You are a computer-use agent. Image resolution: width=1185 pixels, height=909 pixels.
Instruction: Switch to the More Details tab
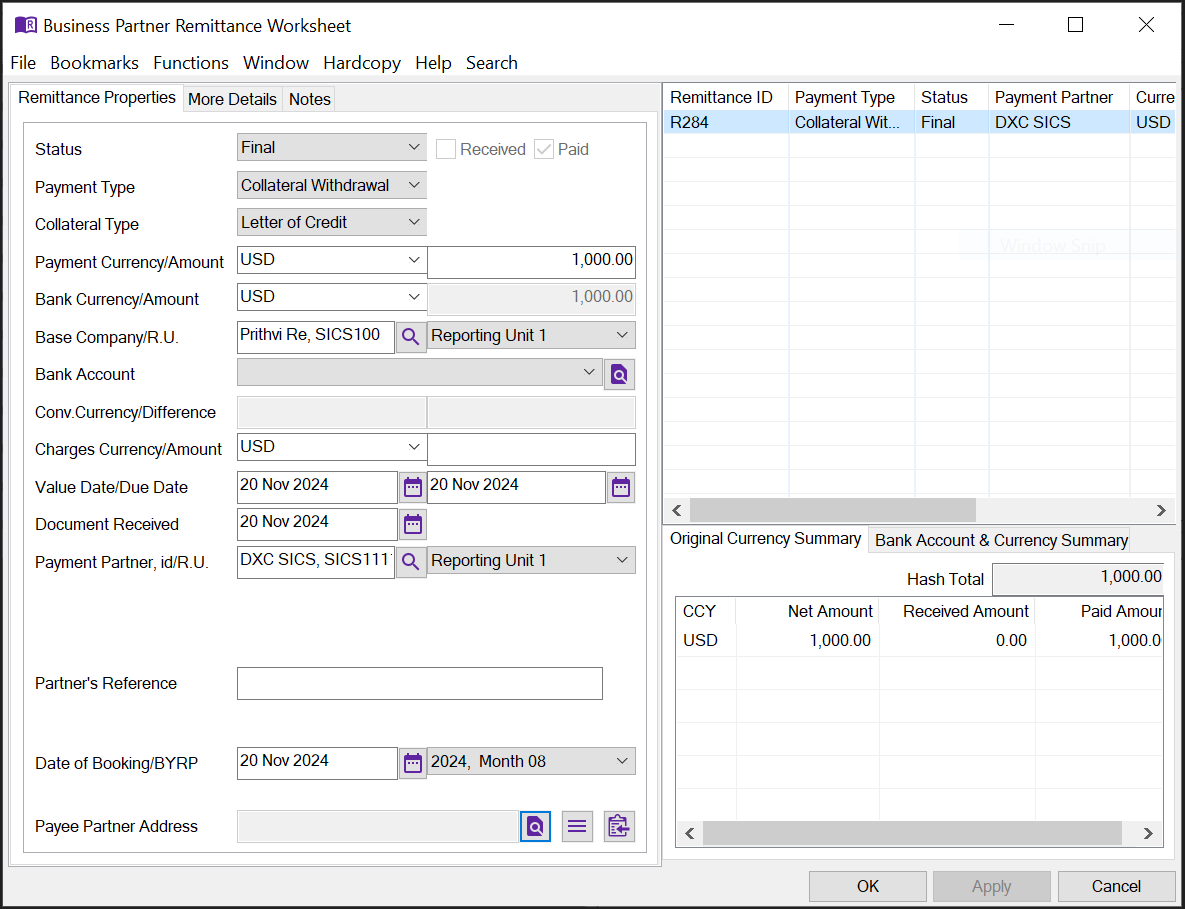pyautogui.click(x=232, y=99)
